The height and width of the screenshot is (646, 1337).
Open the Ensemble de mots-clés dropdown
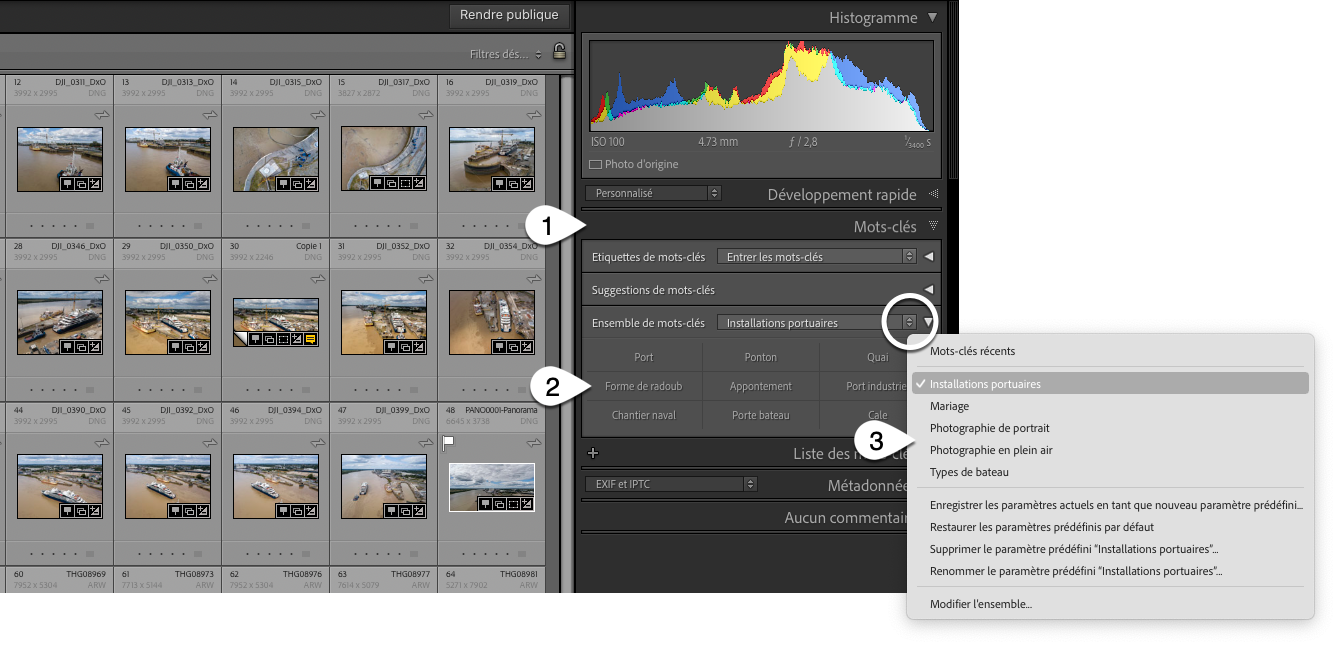(x=816, y=323)
